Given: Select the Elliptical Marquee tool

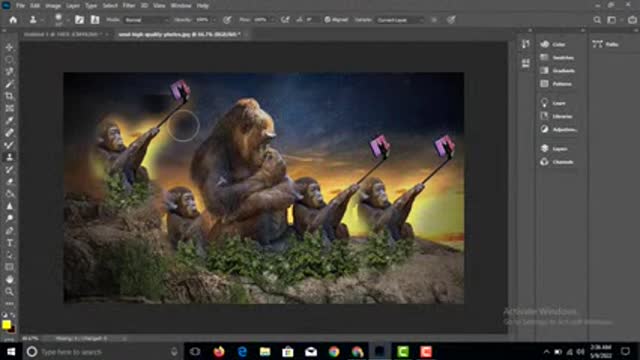Looking at the screenshot, I should [9, 60].
